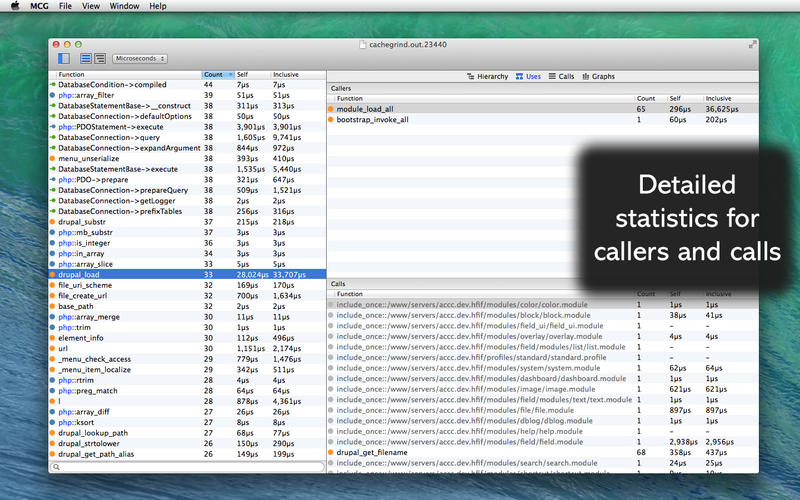800x500 pixels.
Task: Switch to the Calls tab
Action: tap(561, 77)
